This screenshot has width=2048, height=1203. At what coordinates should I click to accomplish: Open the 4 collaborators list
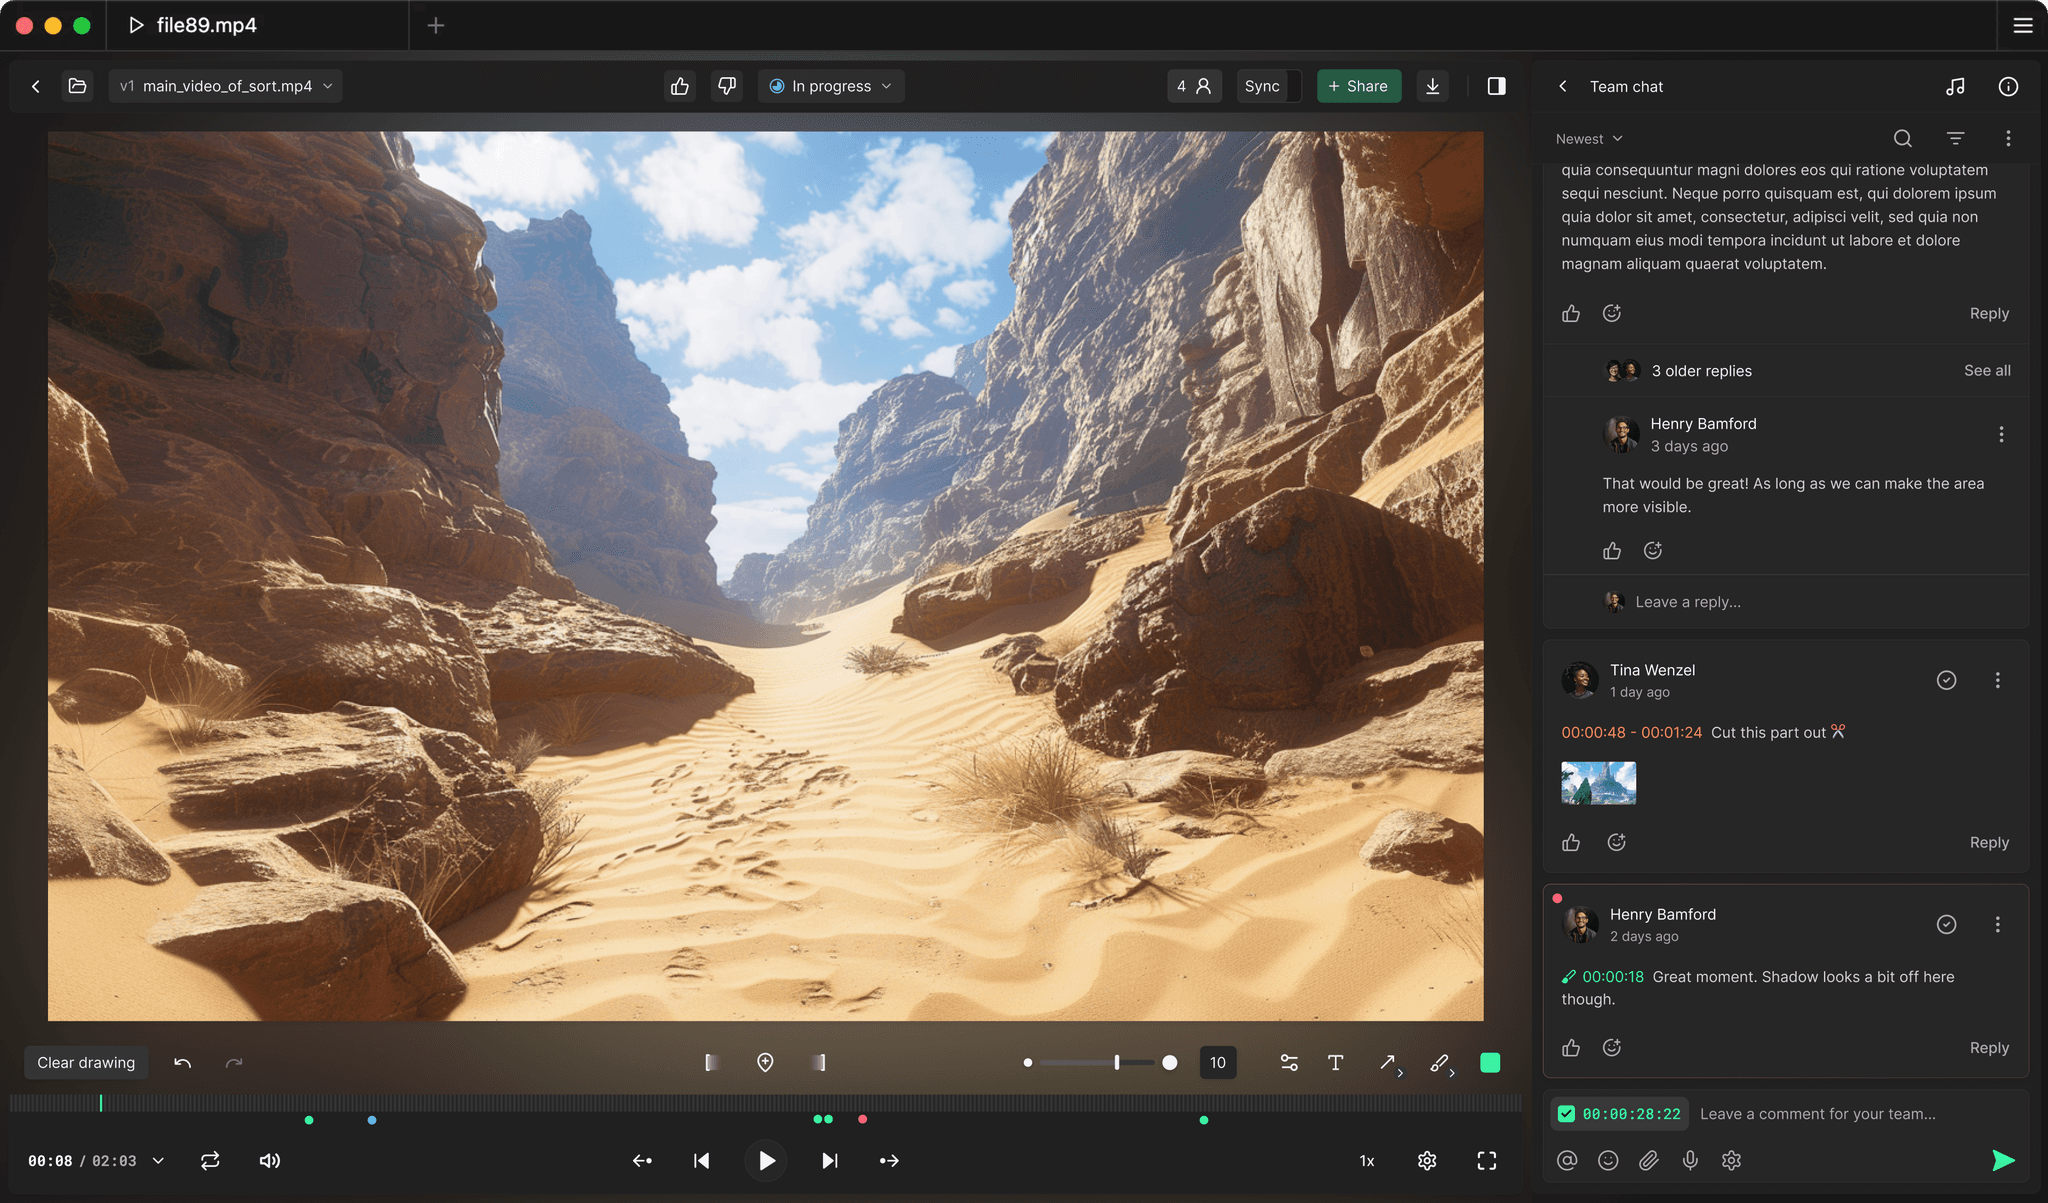[1194, 86]
